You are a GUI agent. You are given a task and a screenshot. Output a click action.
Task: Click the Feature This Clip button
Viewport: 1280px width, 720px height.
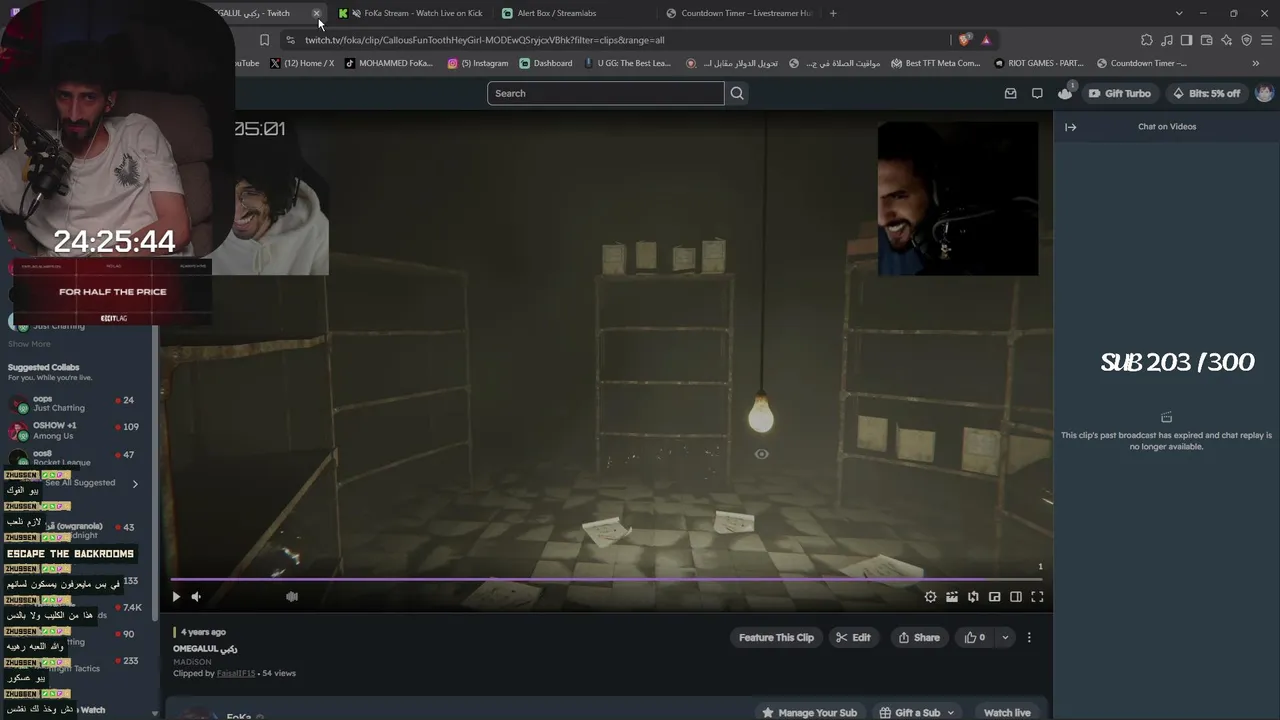[776, 638]
